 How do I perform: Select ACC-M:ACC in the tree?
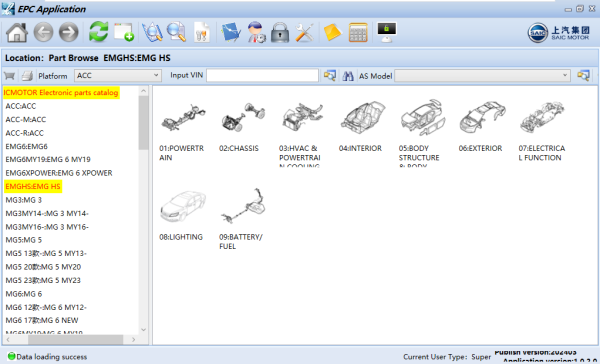coord(26,119)
